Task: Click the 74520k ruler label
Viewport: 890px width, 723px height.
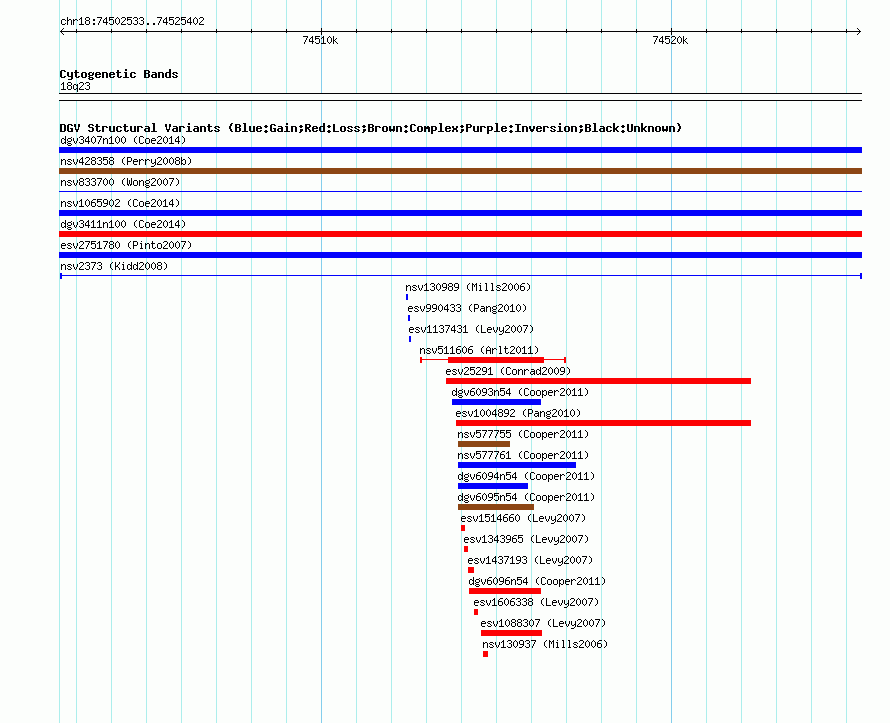Action: pyautogui.click(x=670, y=40)
